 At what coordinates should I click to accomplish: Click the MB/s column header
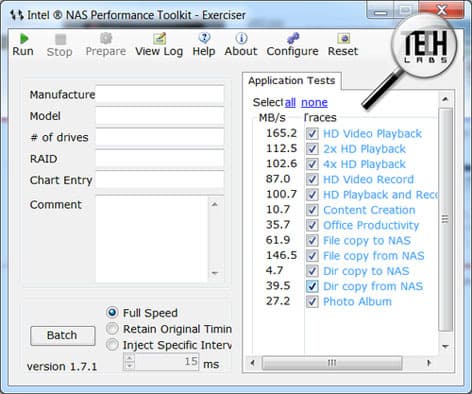pos(272,118)
